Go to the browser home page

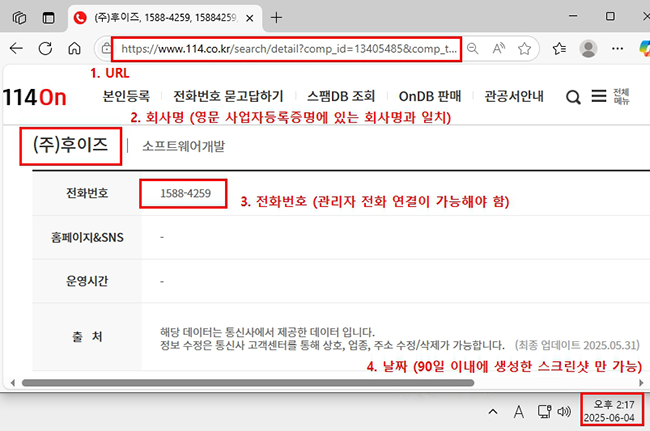(74, 48)
